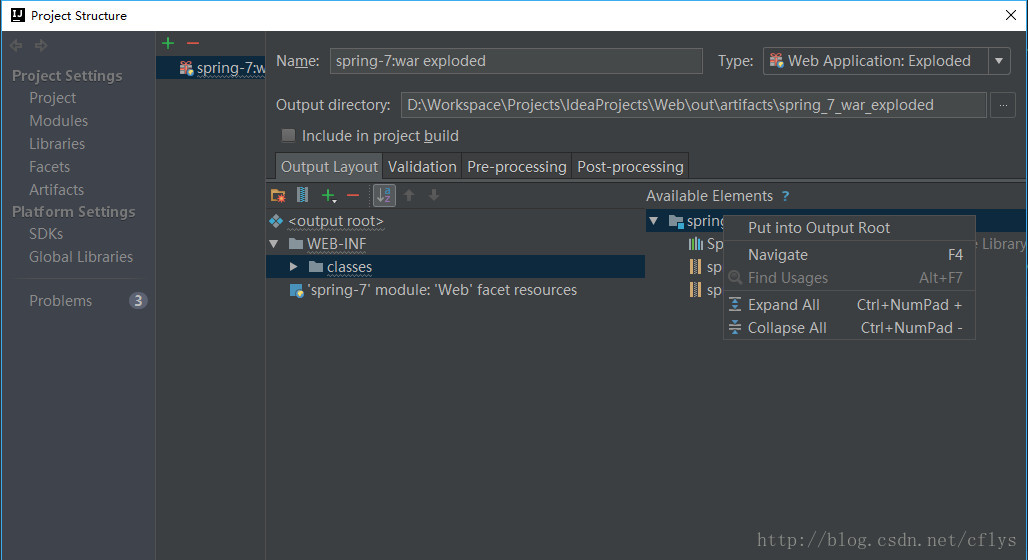This screenshot has width=1028, height=560.
Task: Open Global Libraries in sidebar
Action: point(81,256)
